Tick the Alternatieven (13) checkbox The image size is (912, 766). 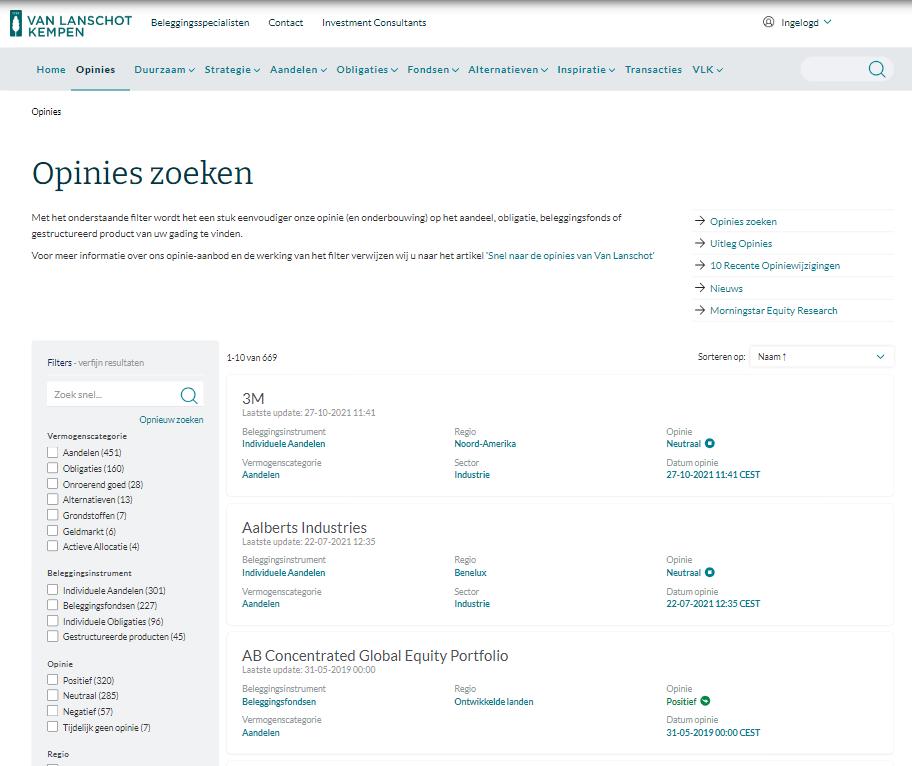[x=52, y=499]
